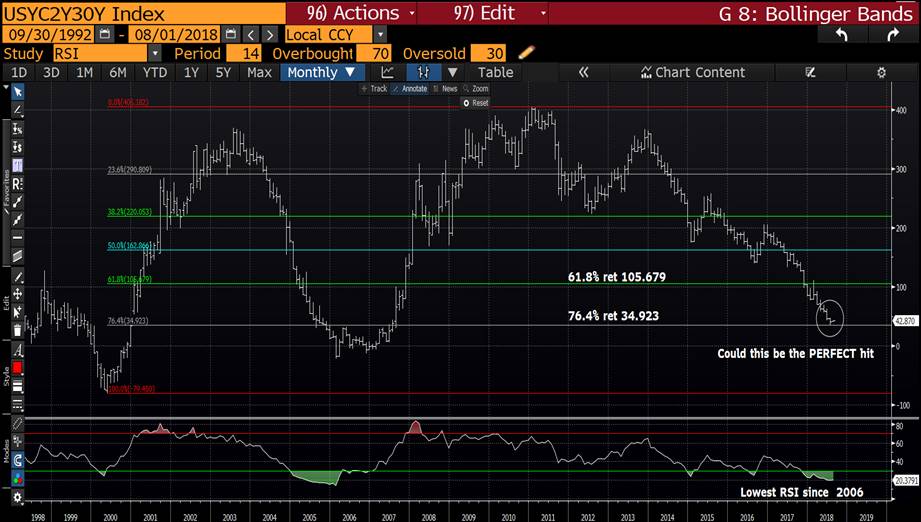Expand the Local CCY currency dropdown
The image size is (921, 522).
click(x=381, y=35)
